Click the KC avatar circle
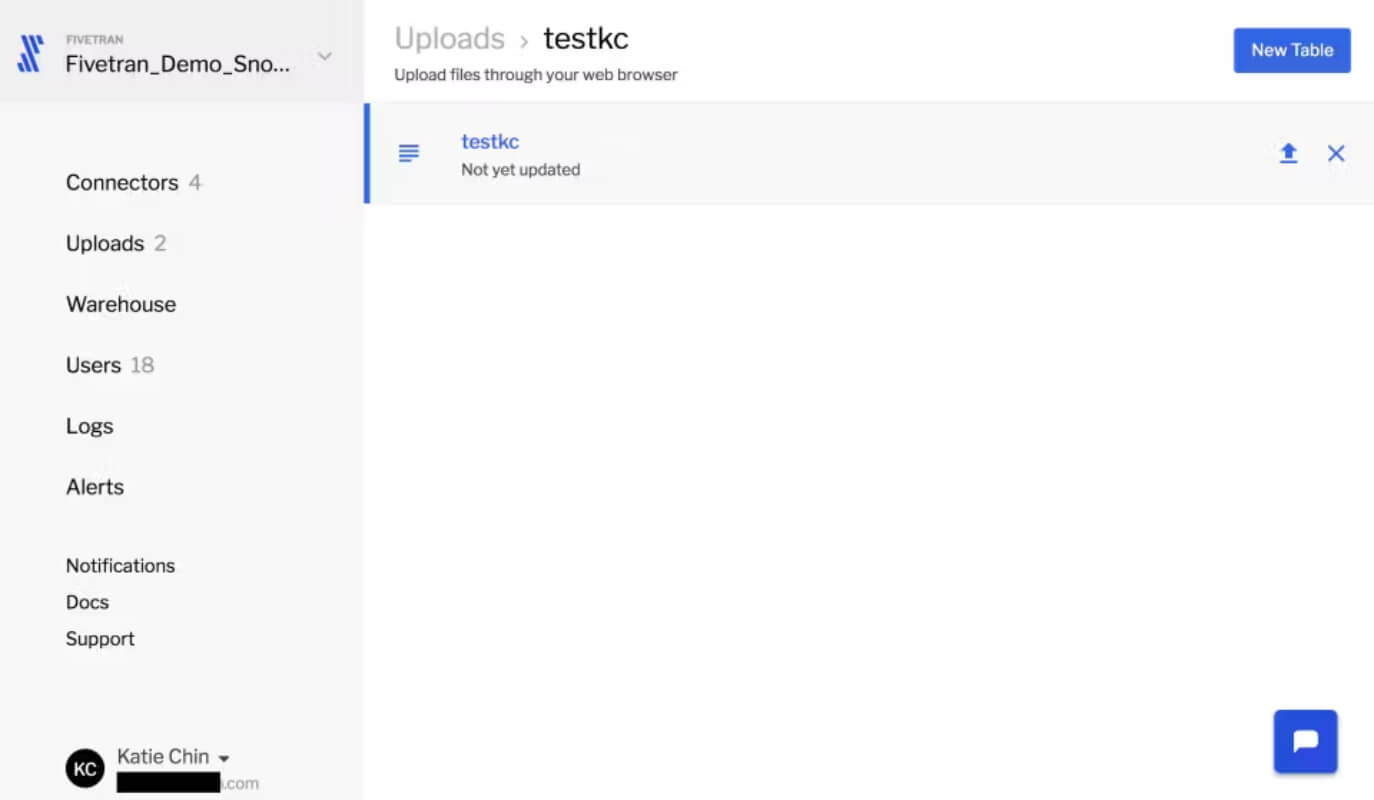This screenshot has height=800, width=1374. (x=85, y=769)
